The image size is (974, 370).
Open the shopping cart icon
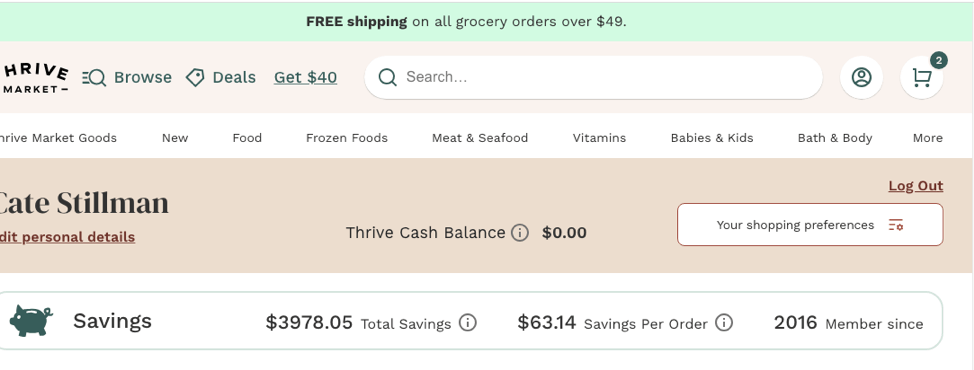921,78
